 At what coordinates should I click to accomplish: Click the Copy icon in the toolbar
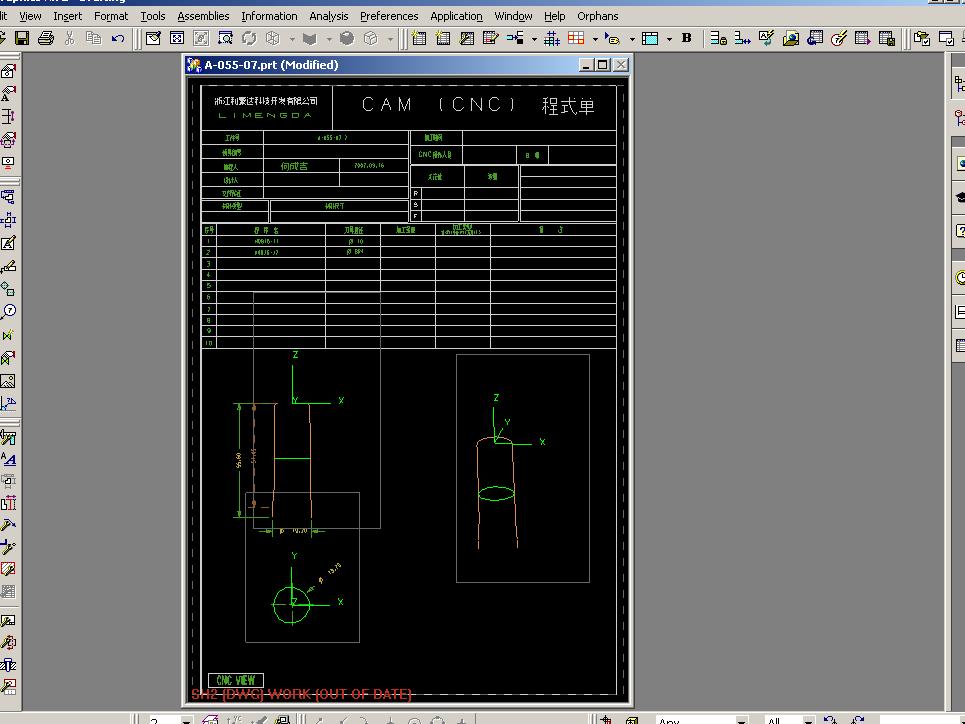94,39
